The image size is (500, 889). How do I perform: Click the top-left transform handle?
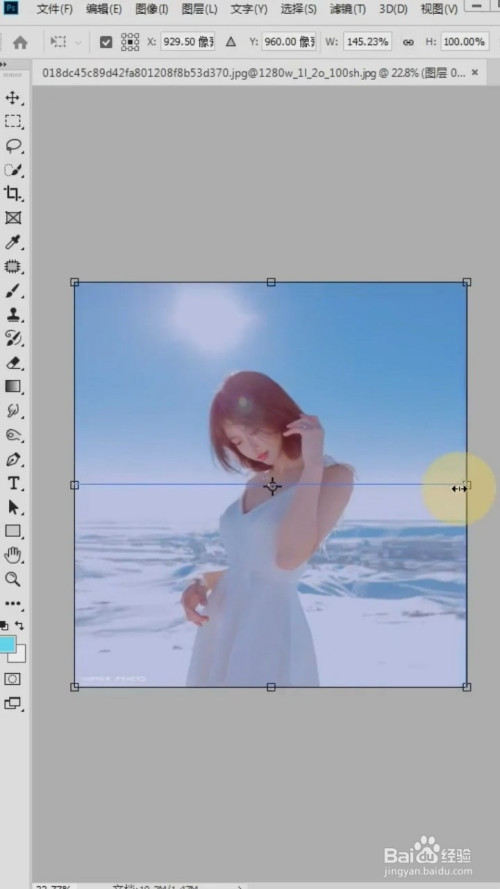coord(74,282)
